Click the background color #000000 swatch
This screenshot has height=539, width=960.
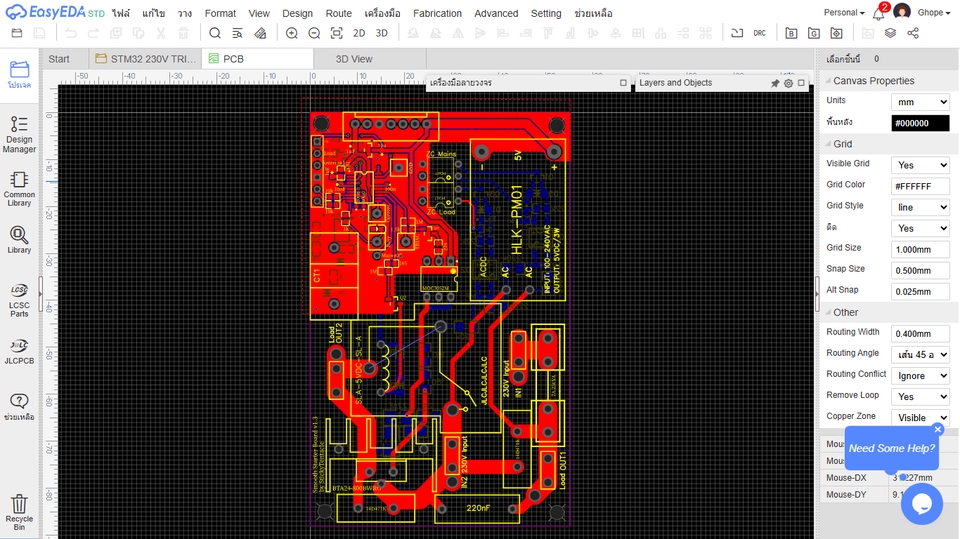(x=920, y=122)
